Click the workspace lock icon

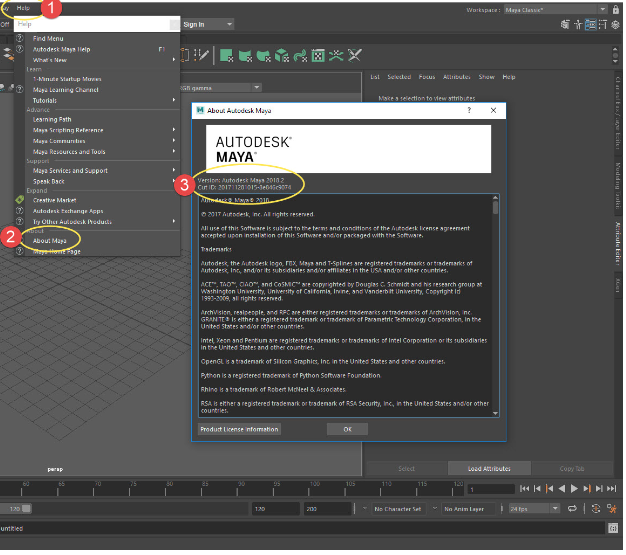tap(615, 10)
